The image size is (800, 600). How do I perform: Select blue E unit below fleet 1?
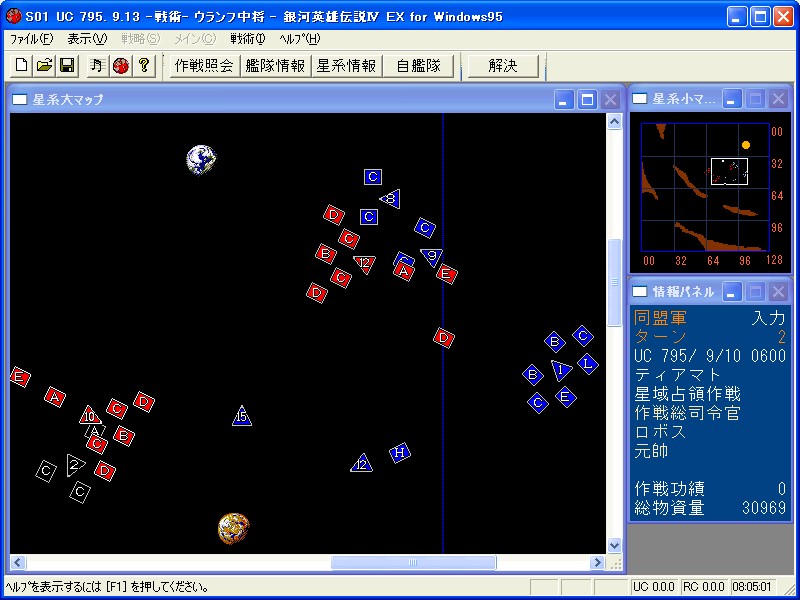(x=565, y=396)
